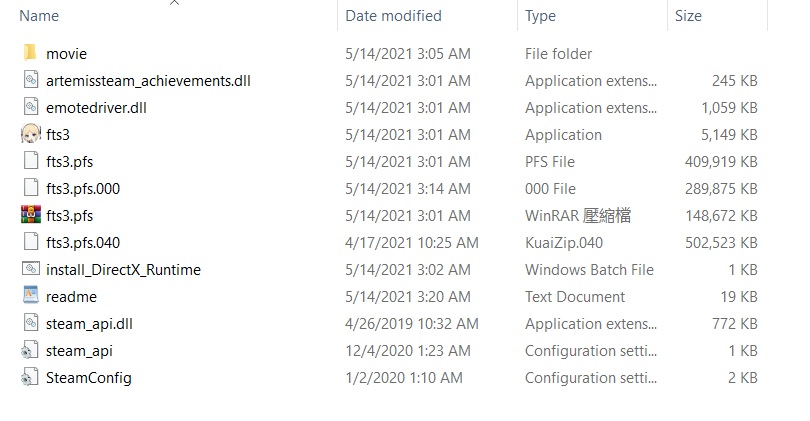Select the blank fts3.pfs.000 file icon
Viewport: 810px width, 421px height.
[30, 189]
